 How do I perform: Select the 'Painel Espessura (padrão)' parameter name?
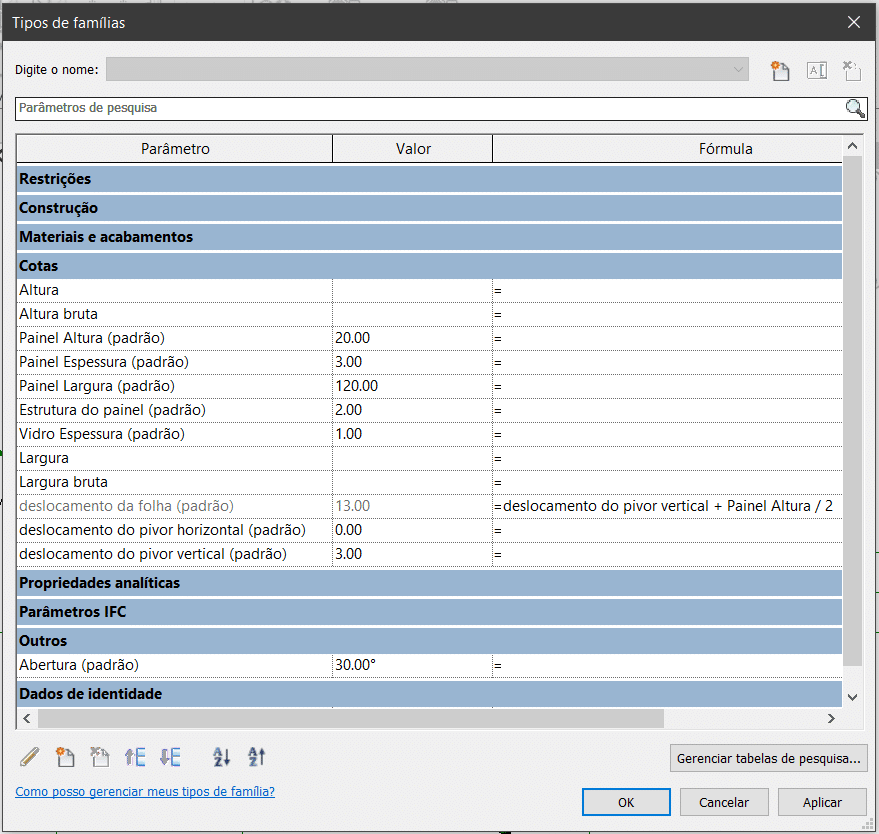click(x=104, y=362)
